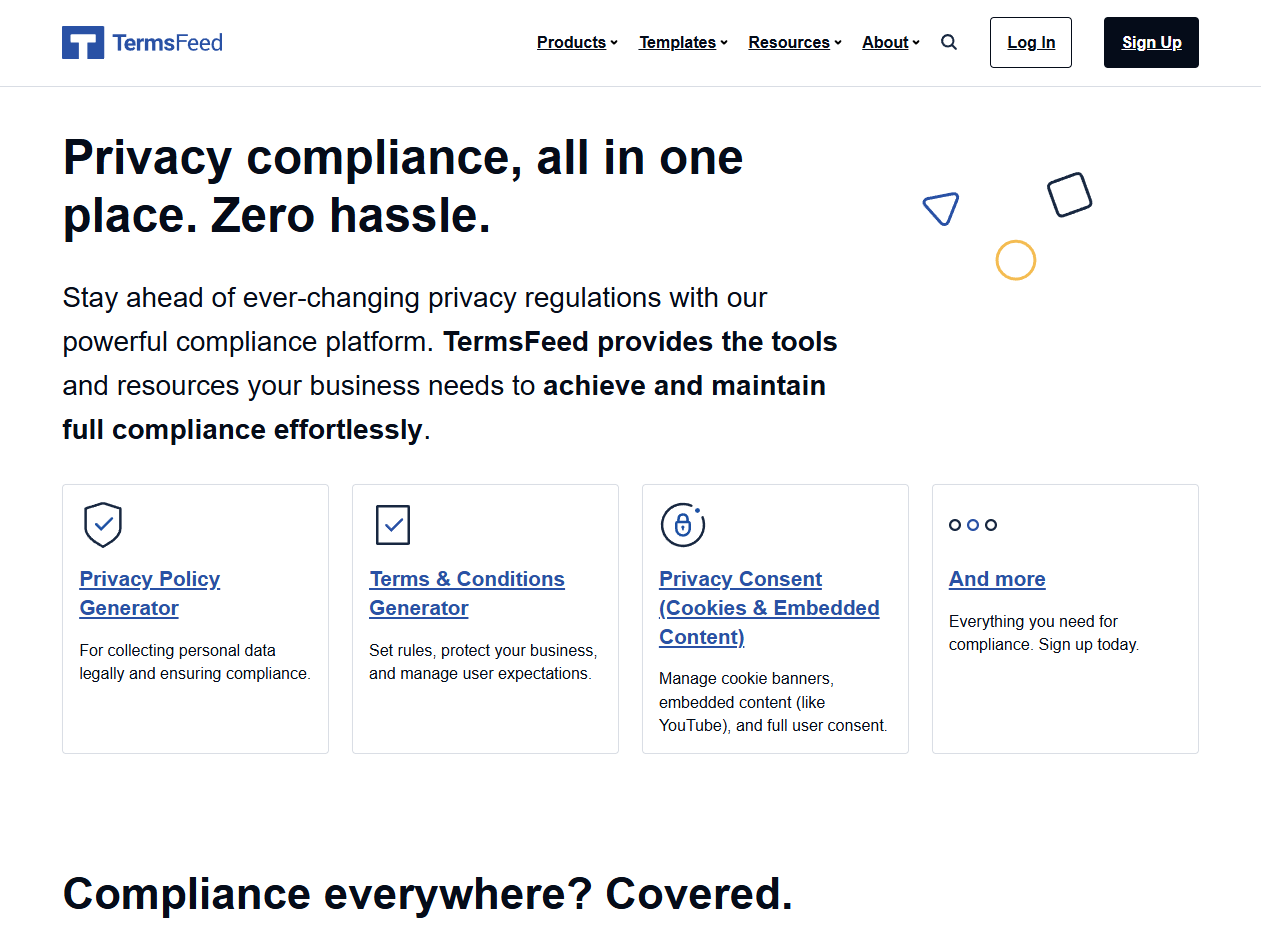The image size is (1261, 942).
Task: Open the Resources dropdown menu
Action: click(x=795, y=42)
